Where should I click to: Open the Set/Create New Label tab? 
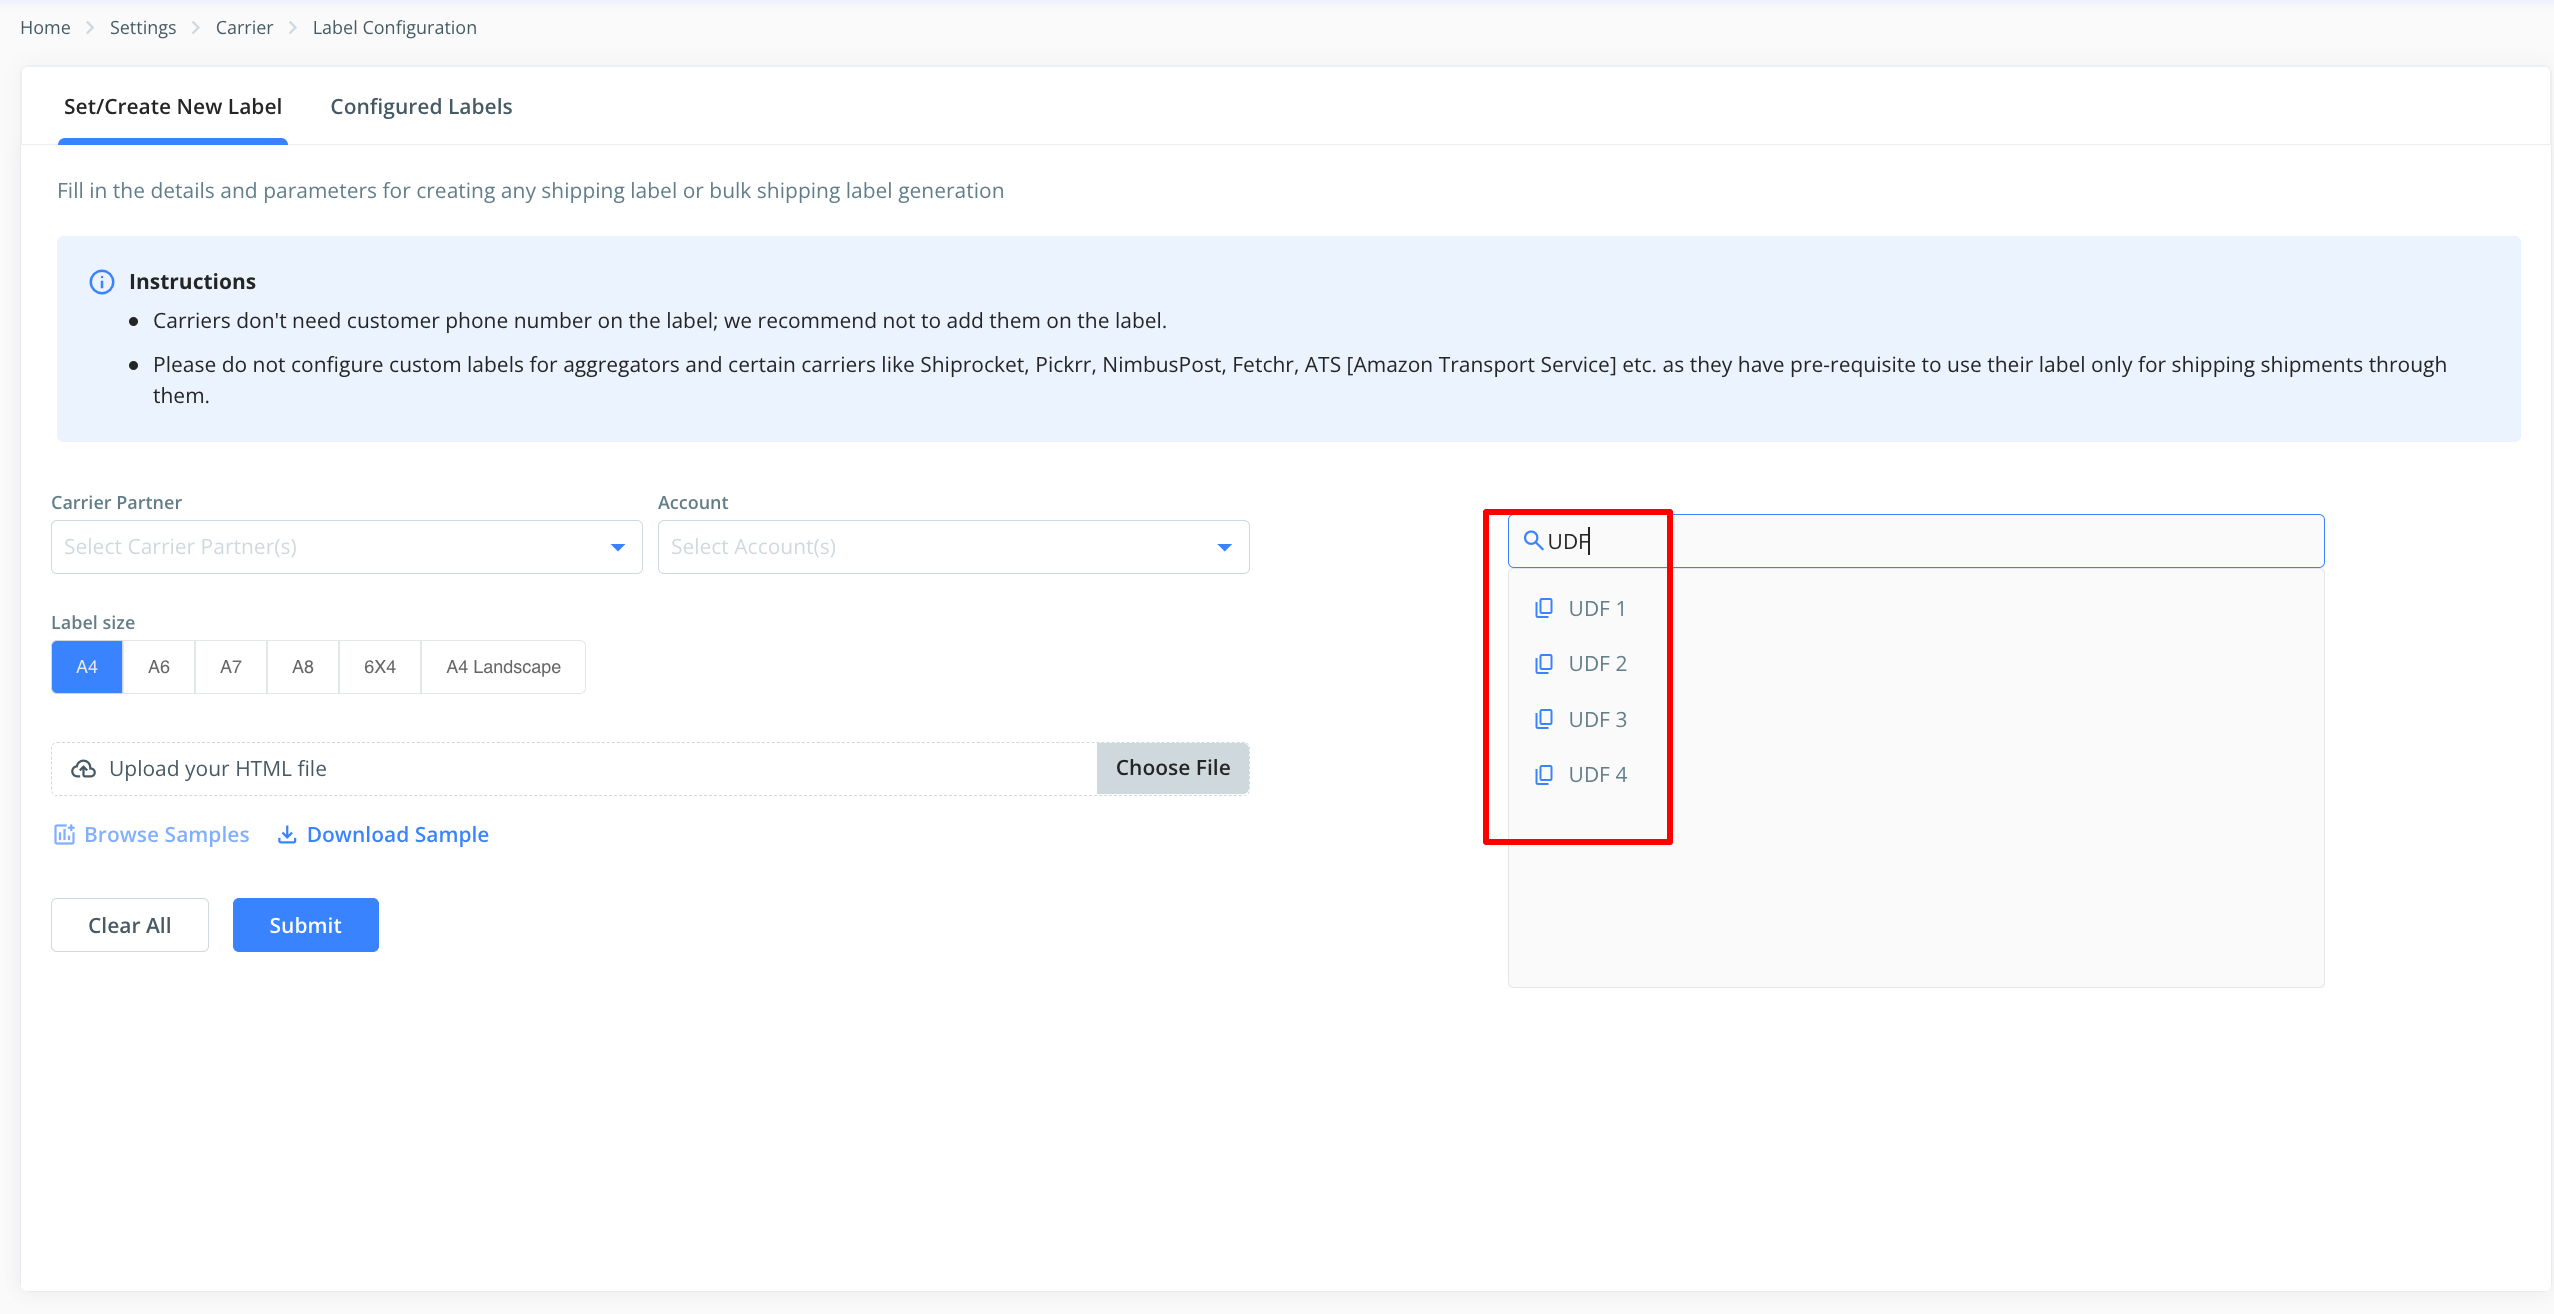point(173,107)
